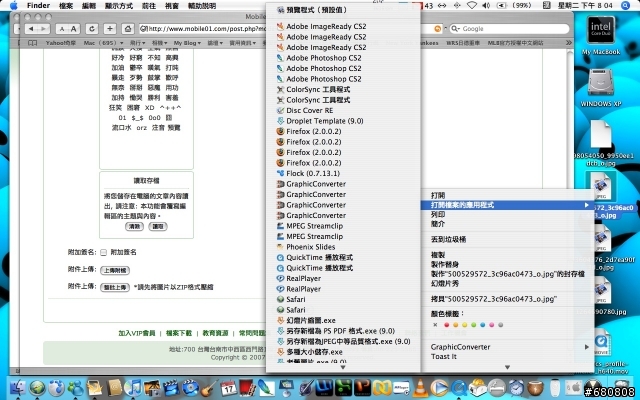Remove color label with the X
Viewport: 640px width, 400px height.
pyautogui.click(x=435, y=325)
